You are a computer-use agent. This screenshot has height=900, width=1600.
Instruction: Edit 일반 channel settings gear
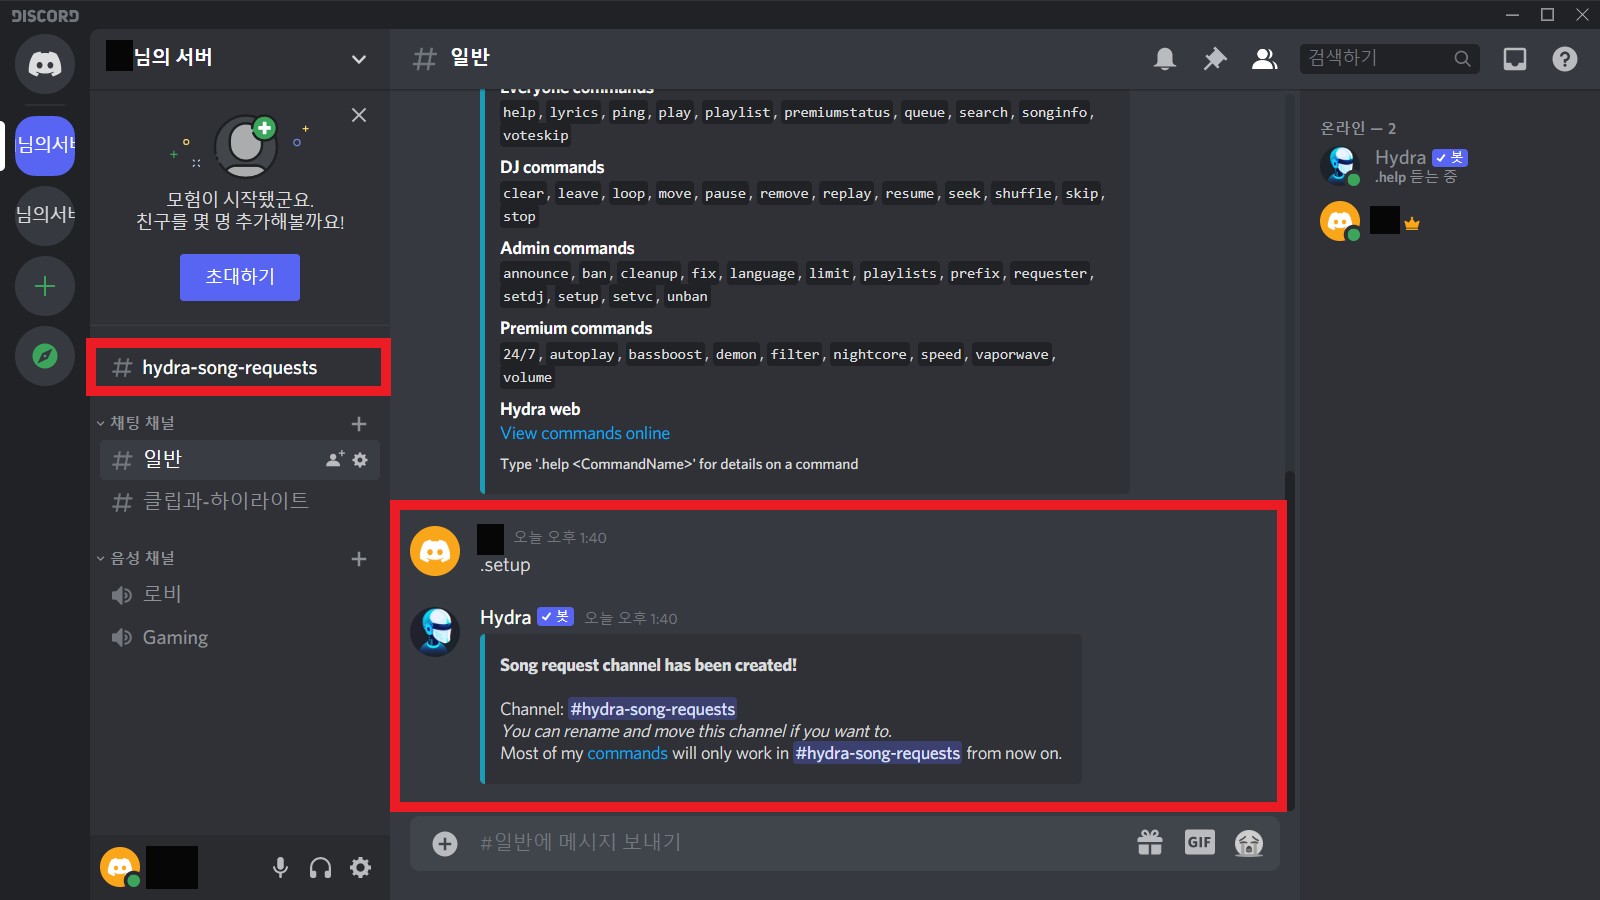[x=360, y=459]
